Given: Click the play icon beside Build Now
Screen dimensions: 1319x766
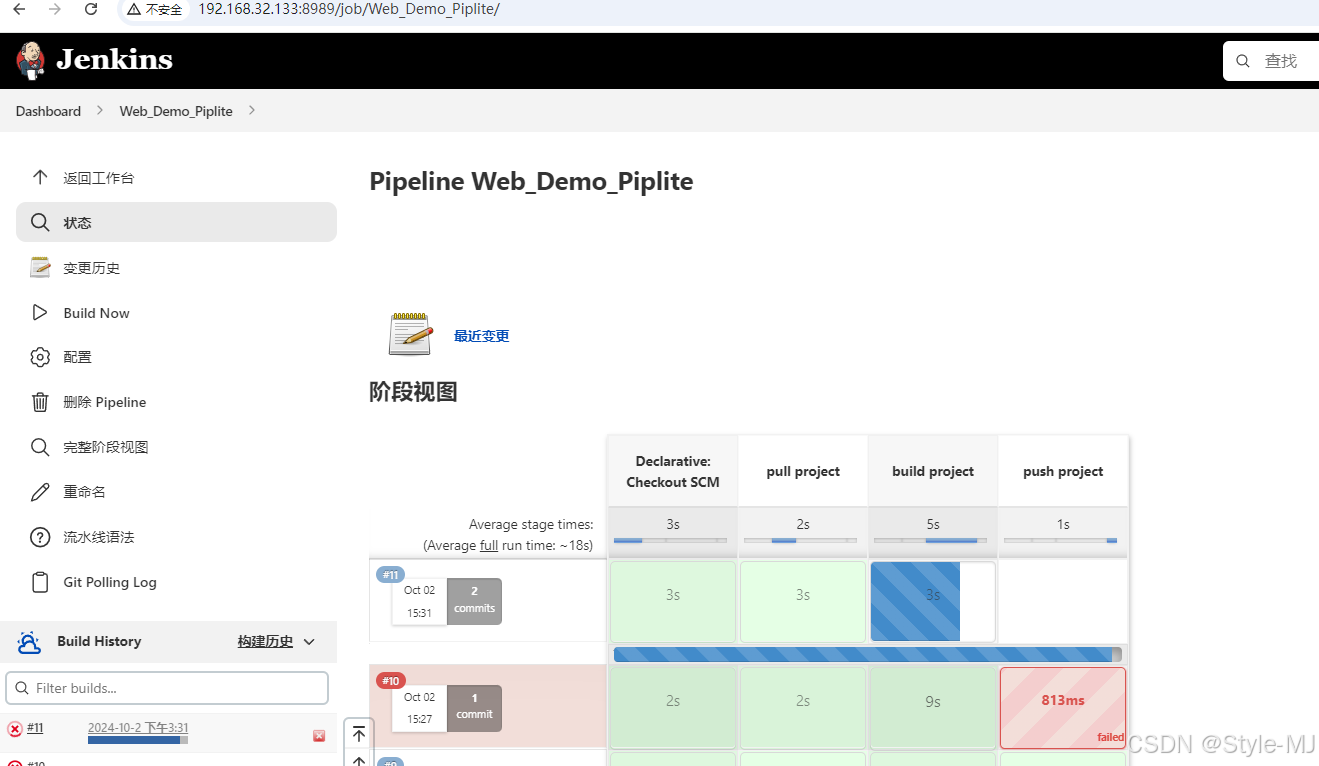Looking at the screenshot, I should (40, 312).
